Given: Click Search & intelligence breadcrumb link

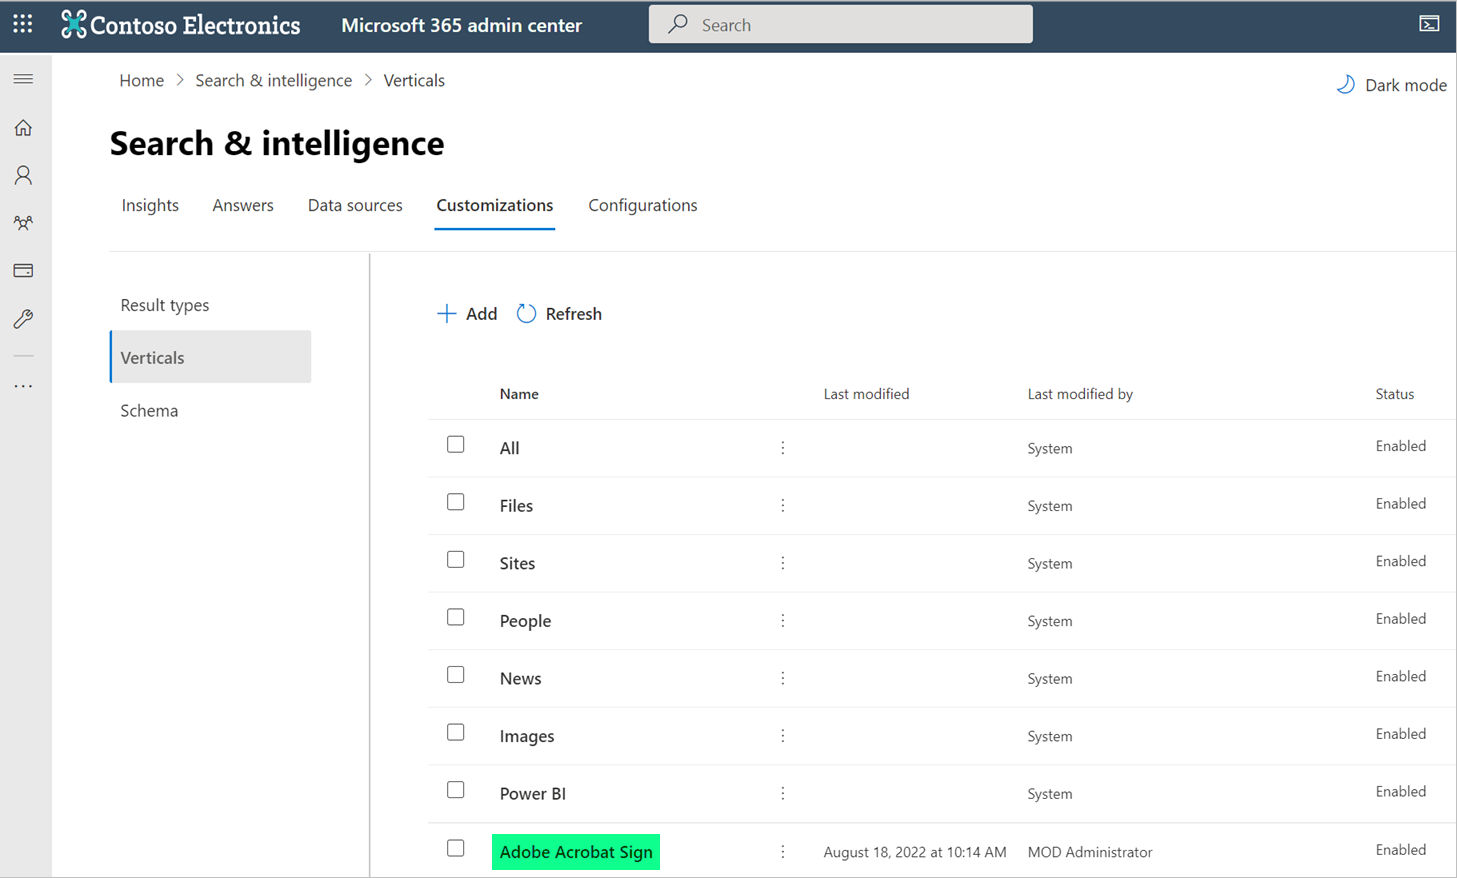Looking at the screenshot, I should click(274, 80).
